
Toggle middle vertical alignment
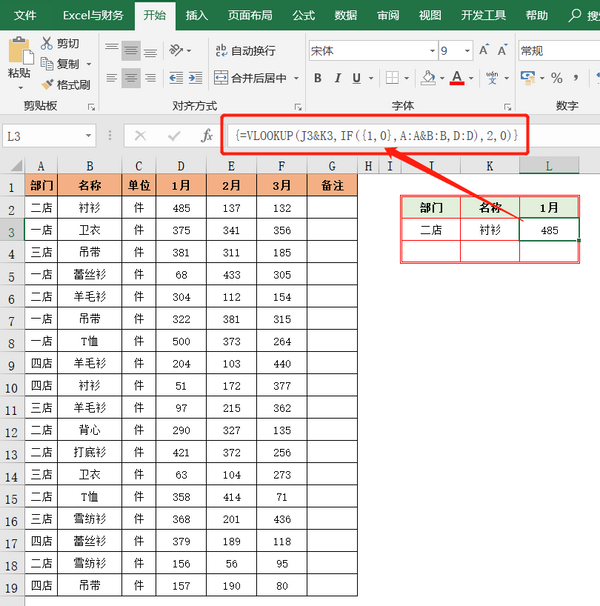pyautogui.click(x=131, y=51)
